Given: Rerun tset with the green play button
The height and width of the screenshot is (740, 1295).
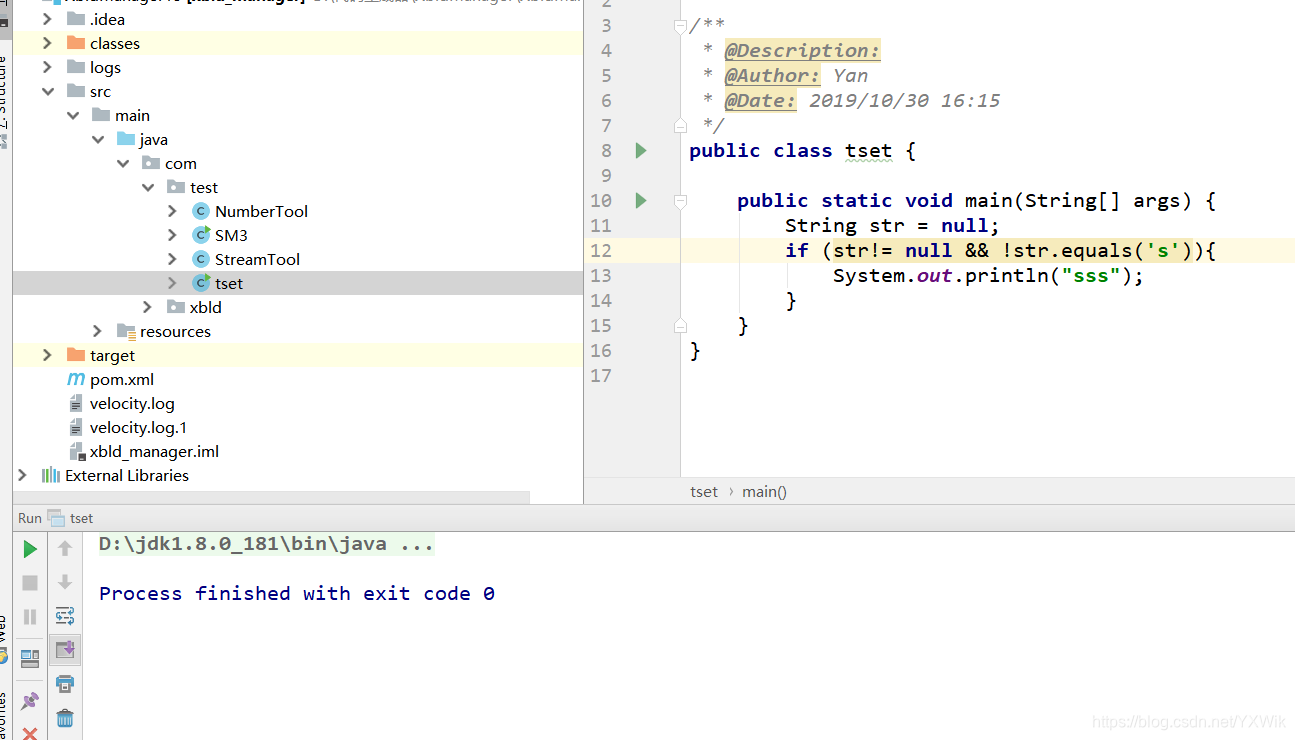Looking at the screenshot, I should (x=30, y=549).
